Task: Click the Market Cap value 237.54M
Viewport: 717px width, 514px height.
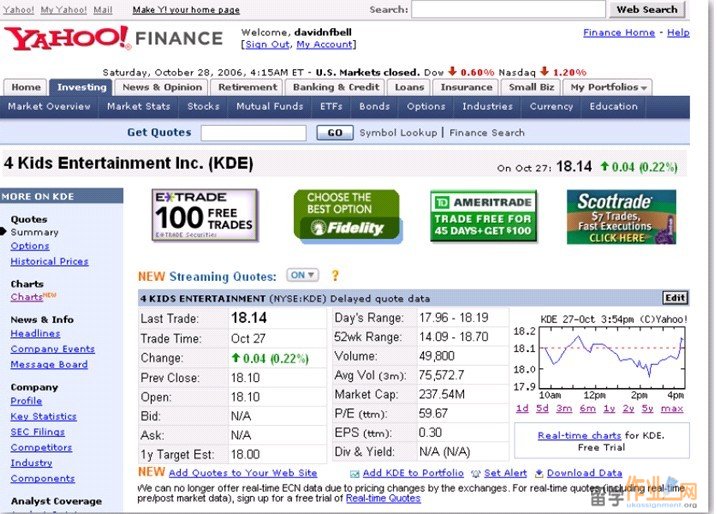Action: (441, 394)
